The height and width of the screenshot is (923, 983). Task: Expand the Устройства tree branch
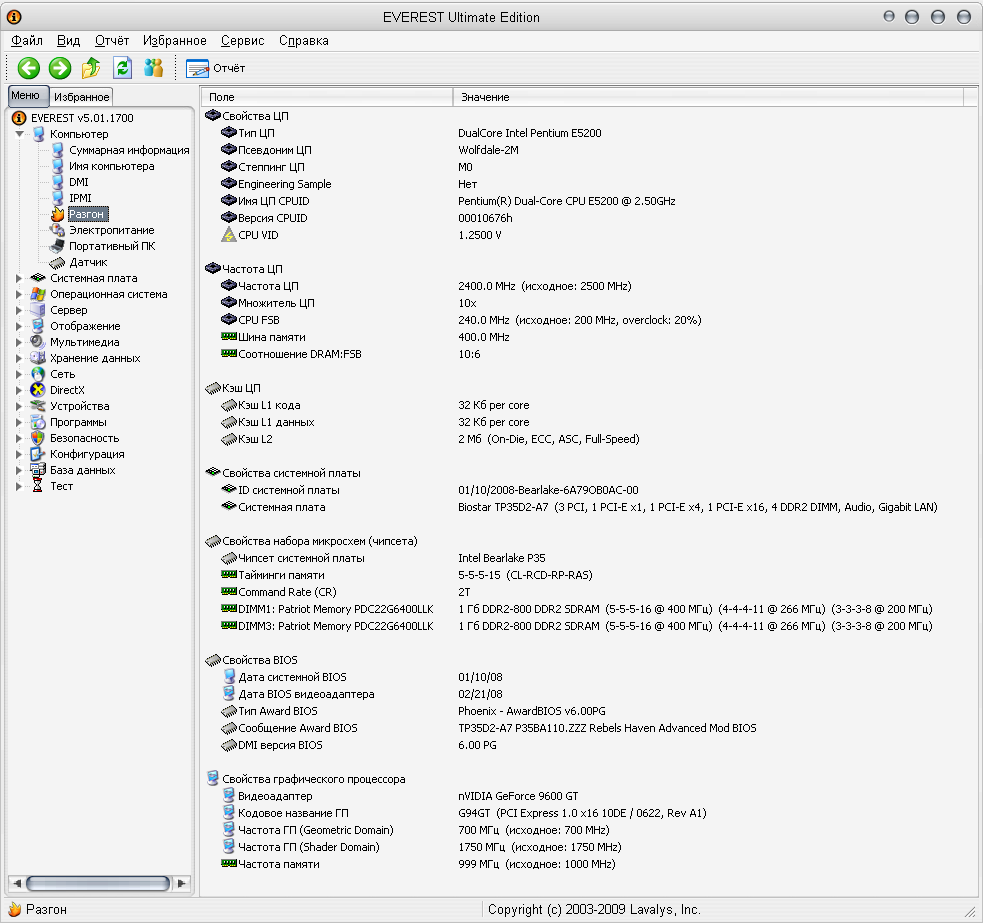click(x=17, y=406)
